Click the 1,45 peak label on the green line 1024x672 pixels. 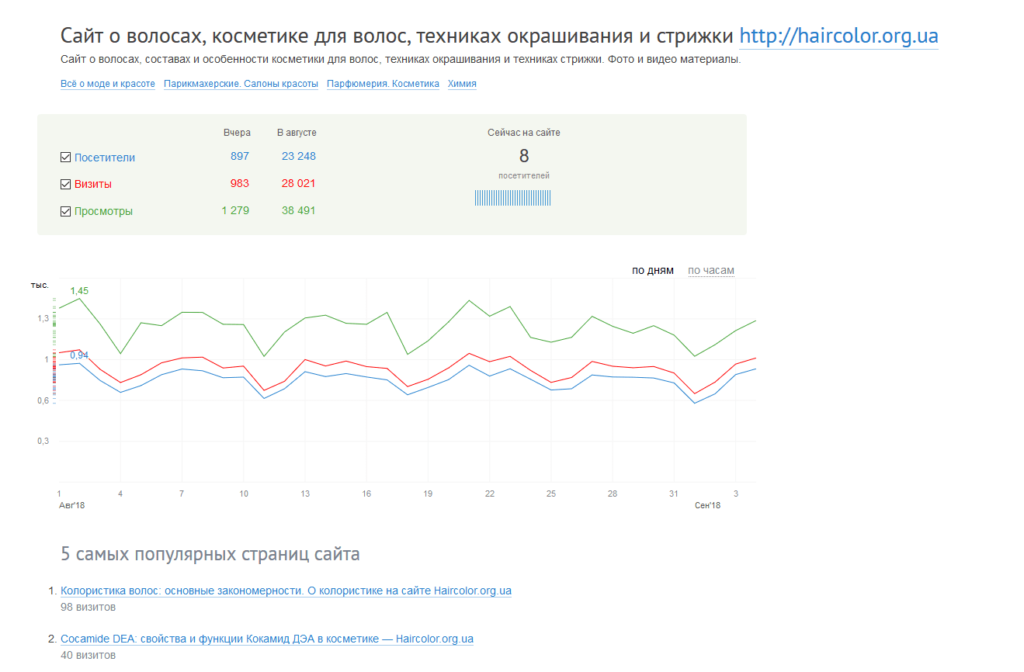79,291
